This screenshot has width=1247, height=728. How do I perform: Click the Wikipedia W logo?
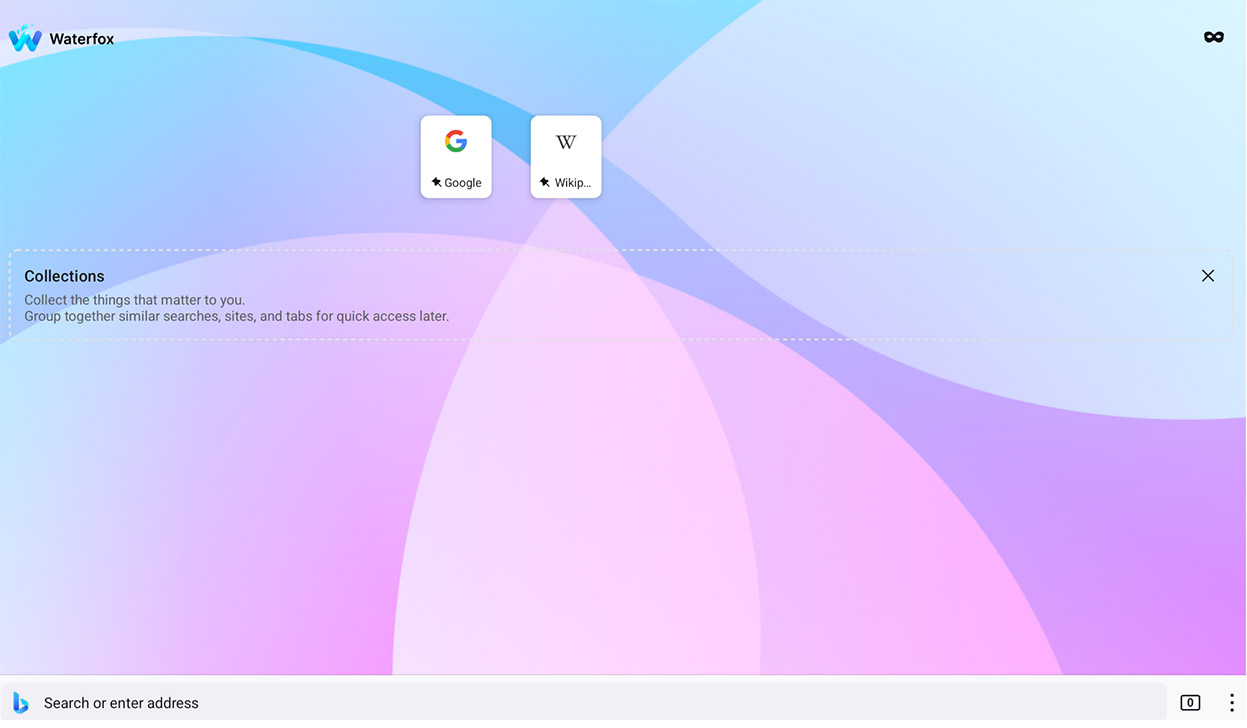point(566,142)
